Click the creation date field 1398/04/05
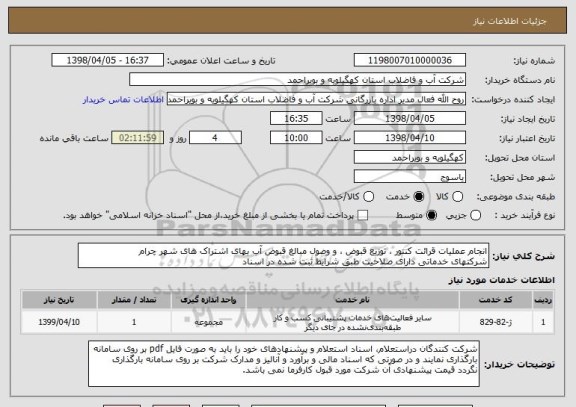This screenshot has width=576, height=407. point(410,119)
